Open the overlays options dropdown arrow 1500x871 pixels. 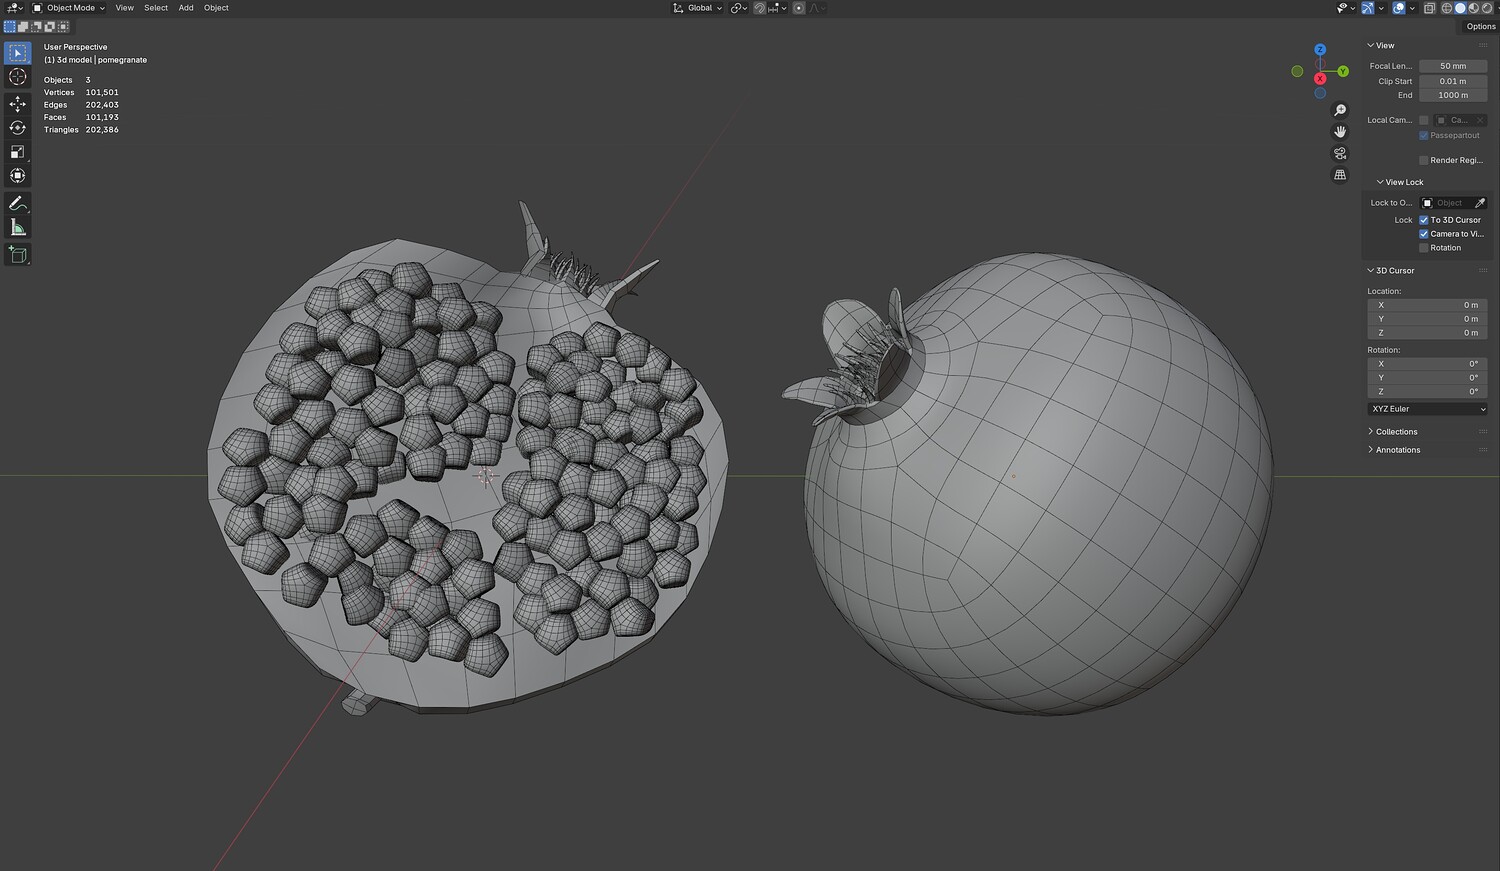(x=1411, y=8)
